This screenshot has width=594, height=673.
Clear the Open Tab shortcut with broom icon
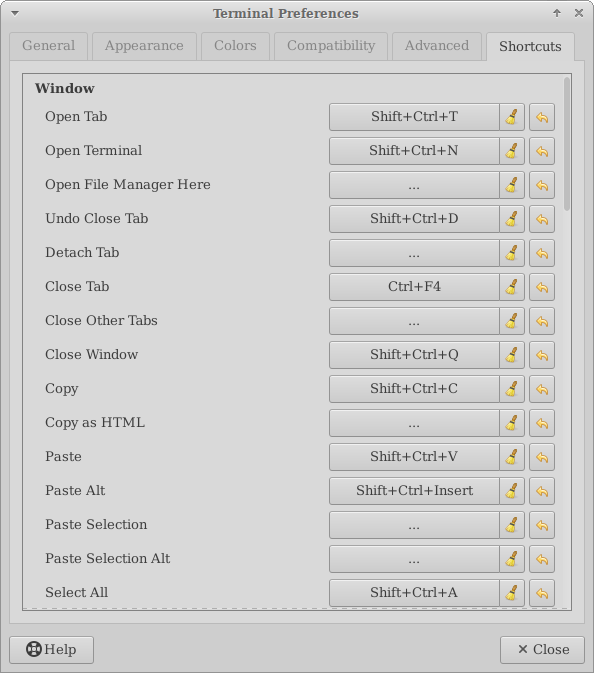pyautogui.click(x=512, y=117)
